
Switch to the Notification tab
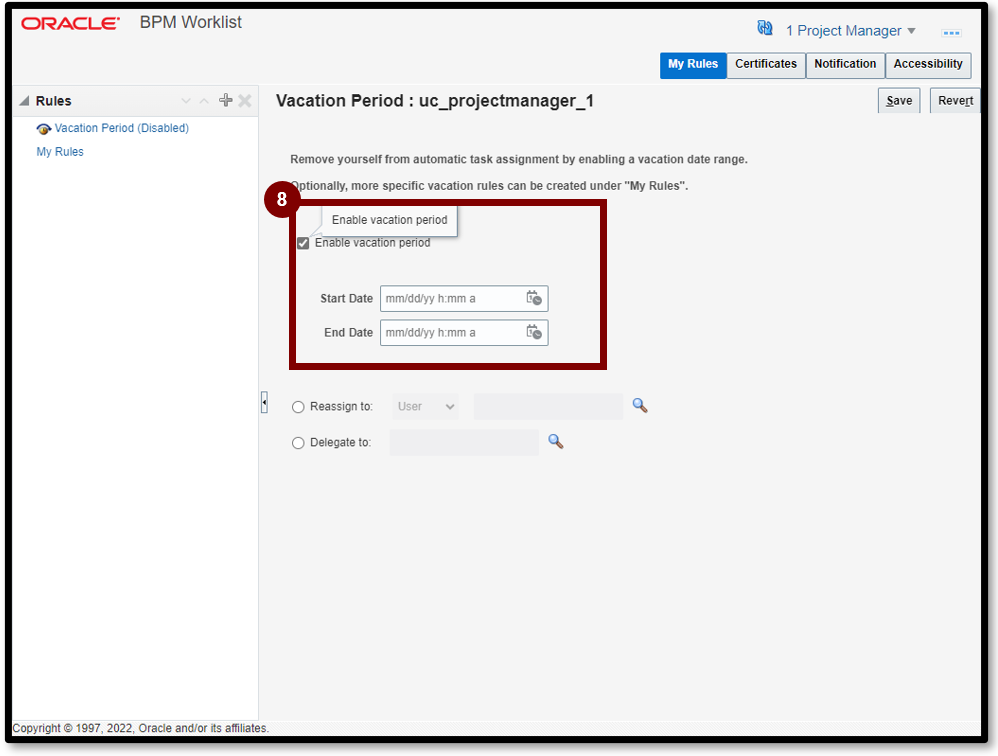[845, 65]
